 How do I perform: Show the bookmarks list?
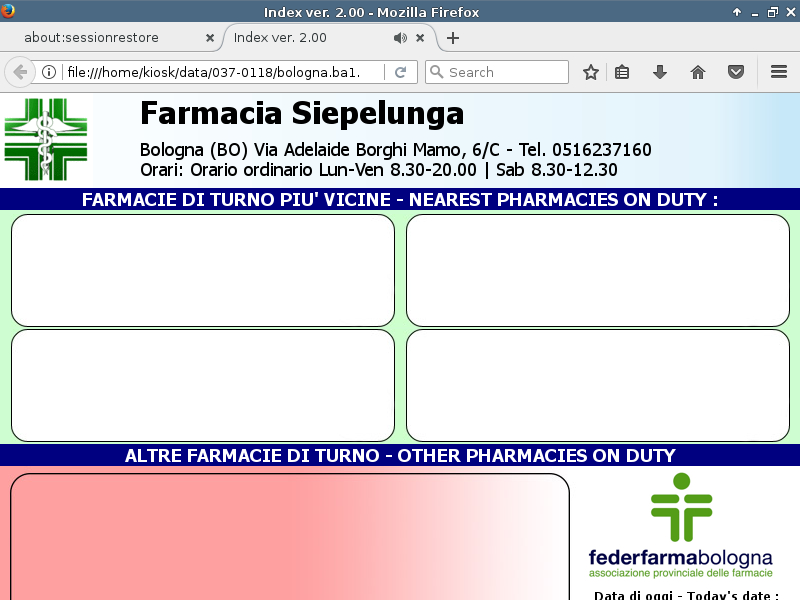click(x=622, y=72)
